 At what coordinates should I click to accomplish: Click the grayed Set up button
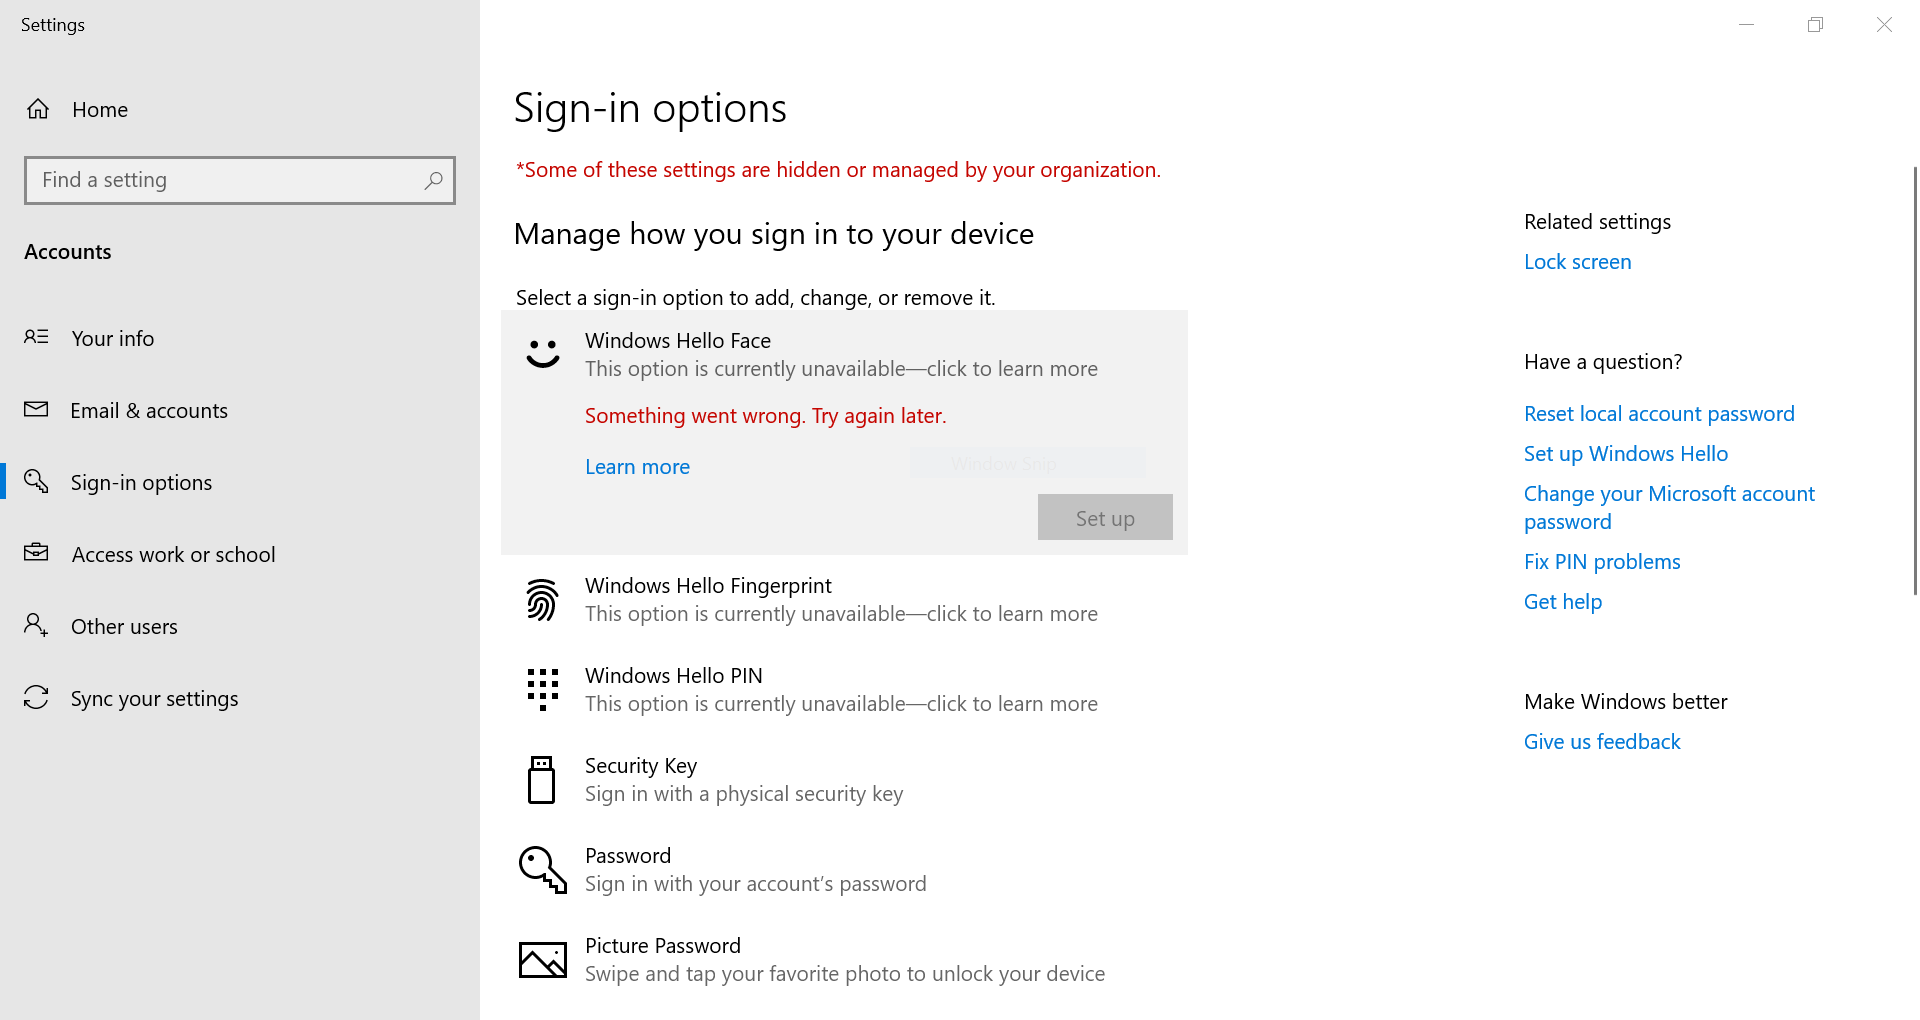coord(1105,517)
